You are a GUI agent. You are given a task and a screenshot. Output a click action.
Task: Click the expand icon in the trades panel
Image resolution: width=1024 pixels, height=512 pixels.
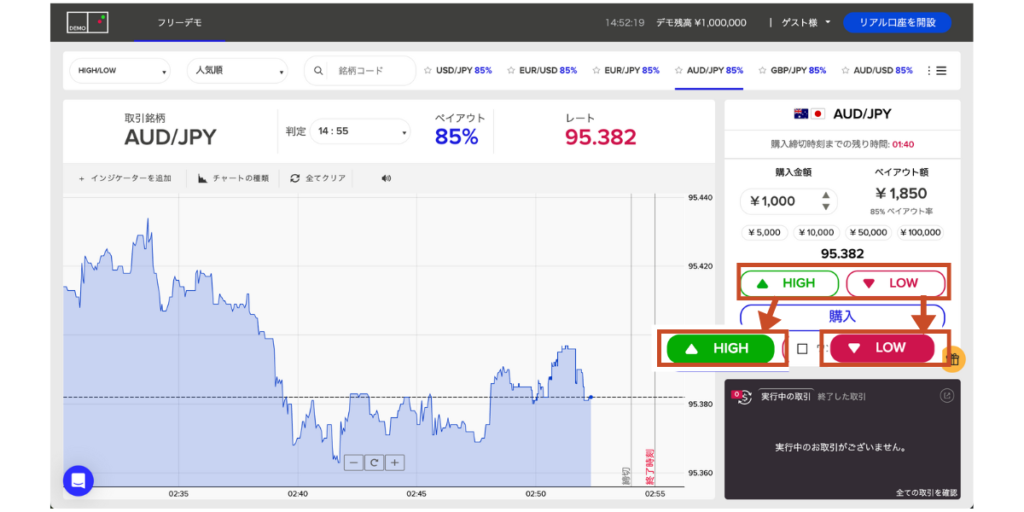click(x=946, y=396)
